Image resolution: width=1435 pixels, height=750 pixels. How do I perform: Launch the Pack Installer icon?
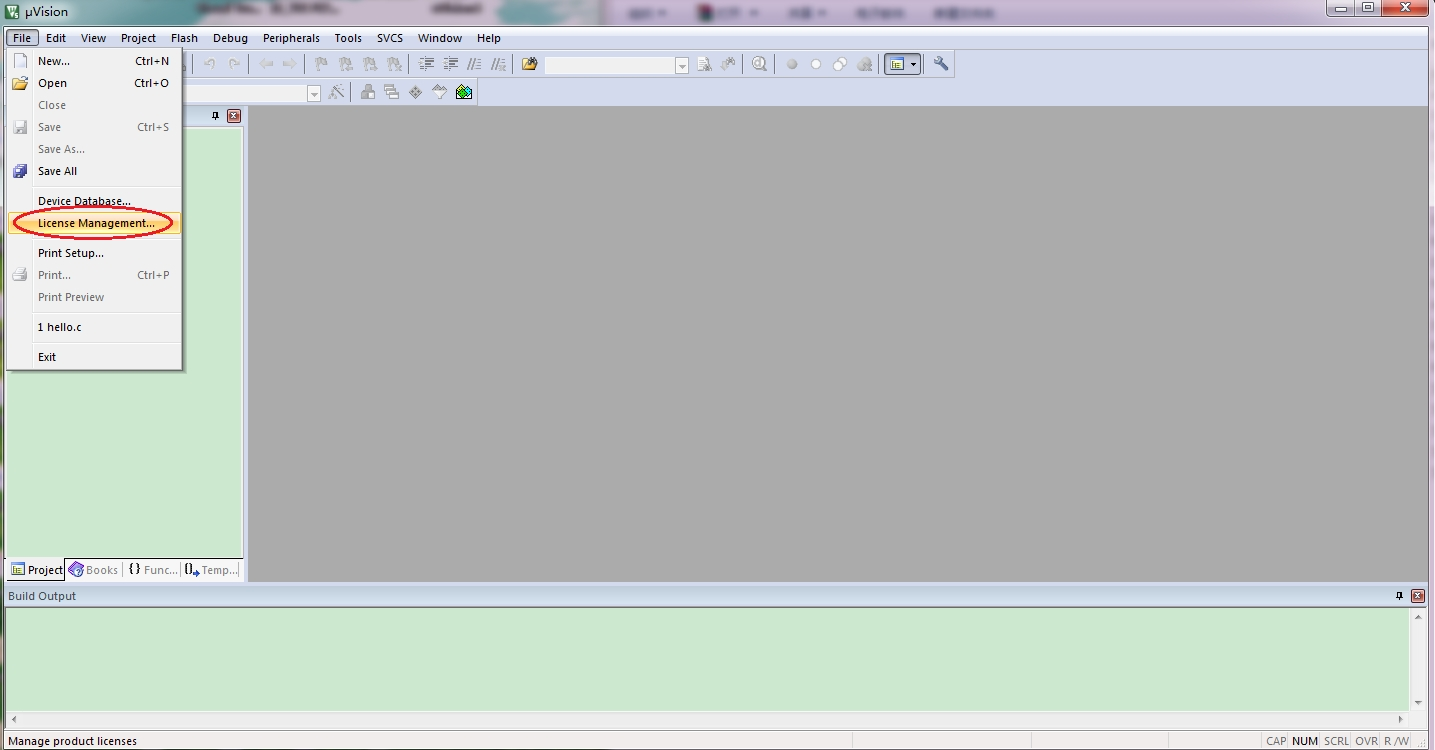464,92
